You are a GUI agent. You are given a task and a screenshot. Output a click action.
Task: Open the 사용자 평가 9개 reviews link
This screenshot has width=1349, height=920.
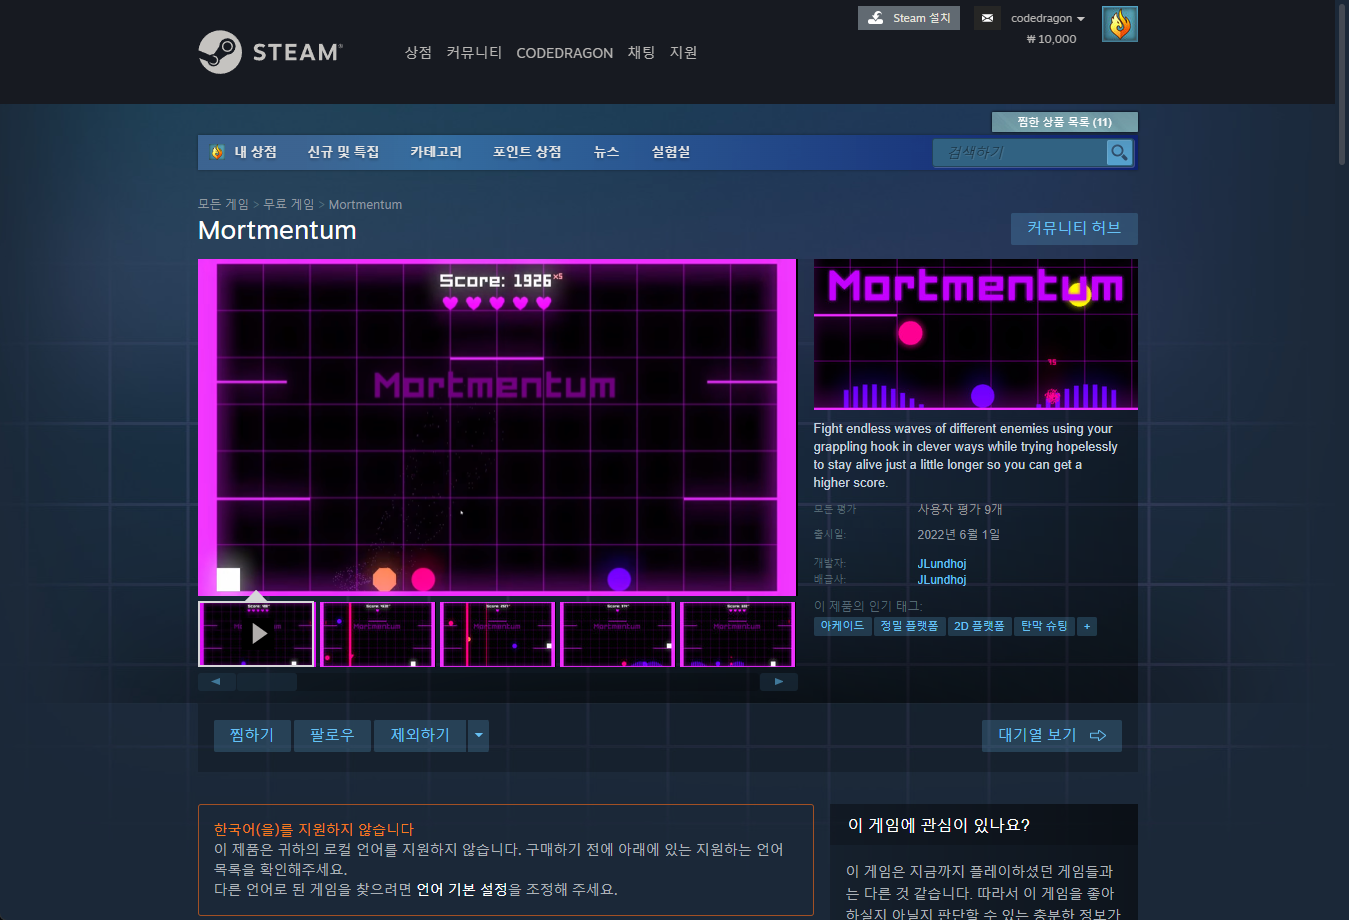tap(959, 509)
